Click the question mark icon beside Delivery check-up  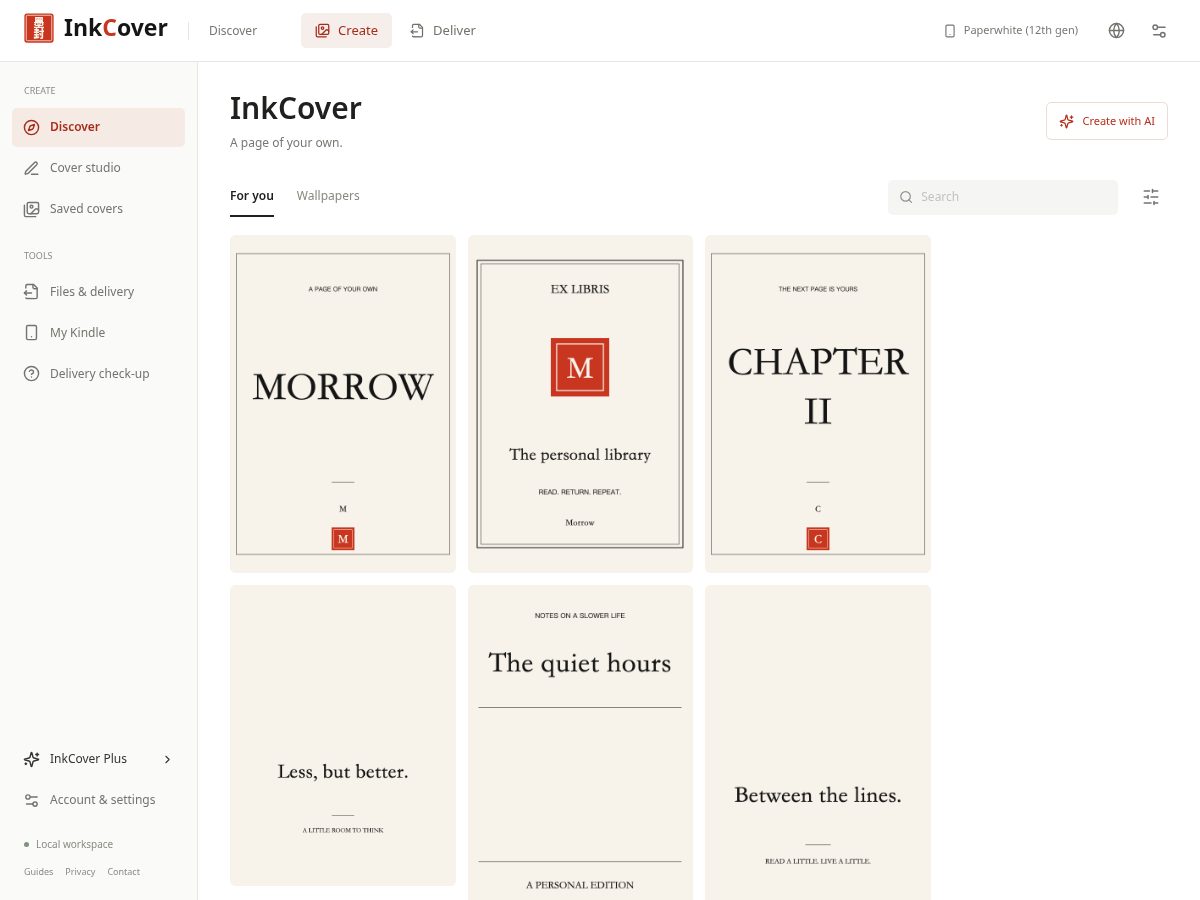click(31, 374)
